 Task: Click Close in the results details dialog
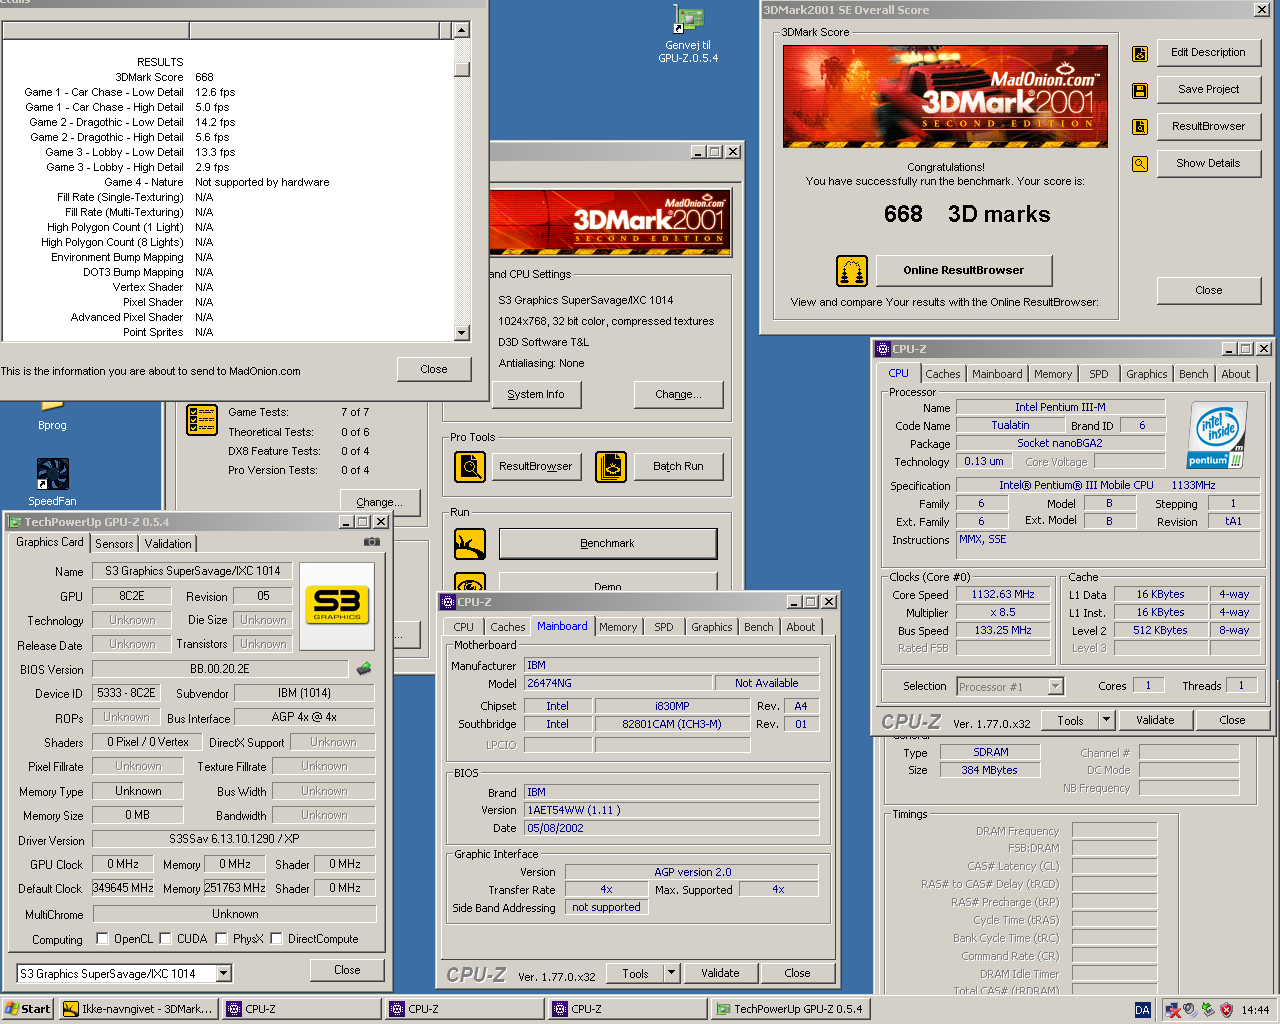[x=434, y=370]
